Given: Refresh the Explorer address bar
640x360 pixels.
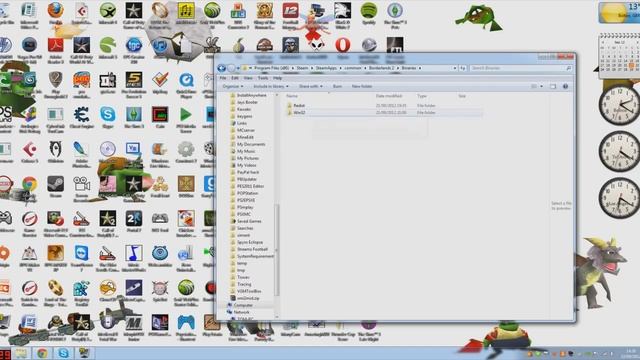Looking at the screenshot, I should tap(462, 68).
